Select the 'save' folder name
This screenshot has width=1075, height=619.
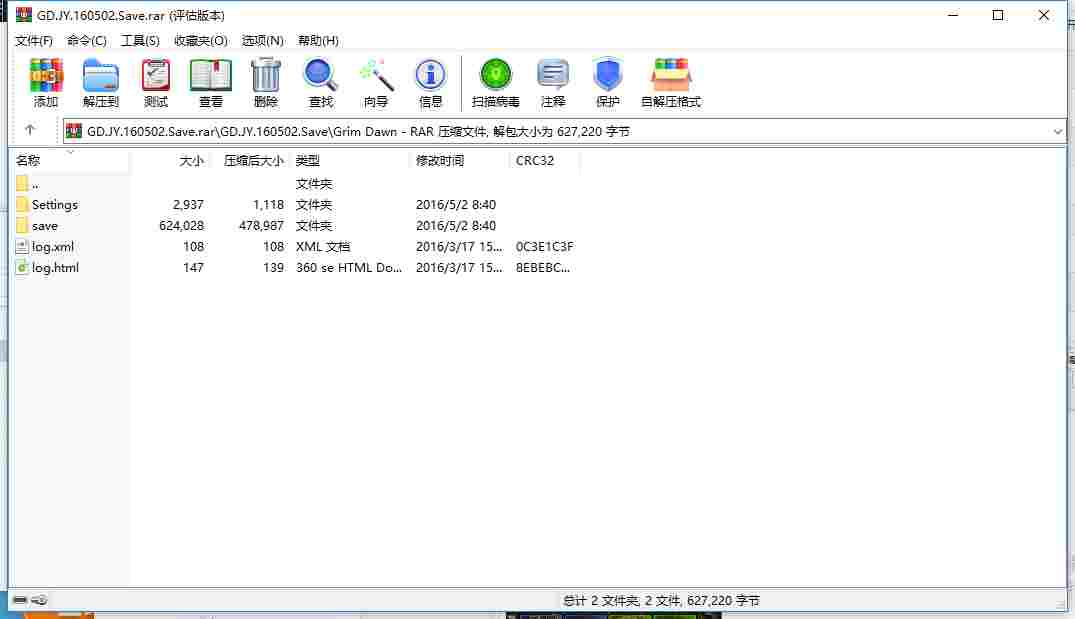click(45, 226)
